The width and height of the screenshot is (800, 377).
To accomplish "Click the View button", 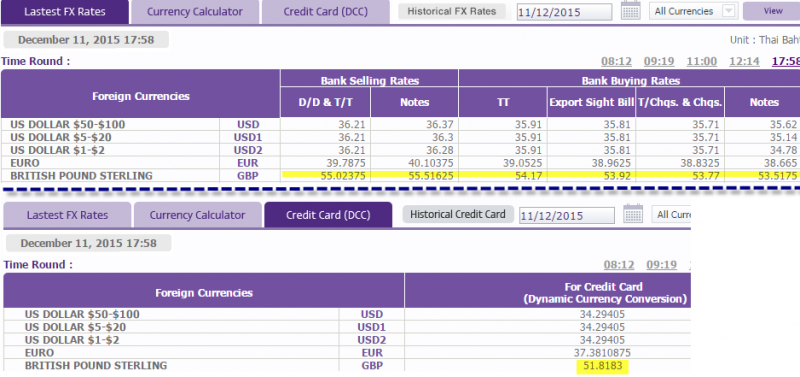I will pos(771,11).
